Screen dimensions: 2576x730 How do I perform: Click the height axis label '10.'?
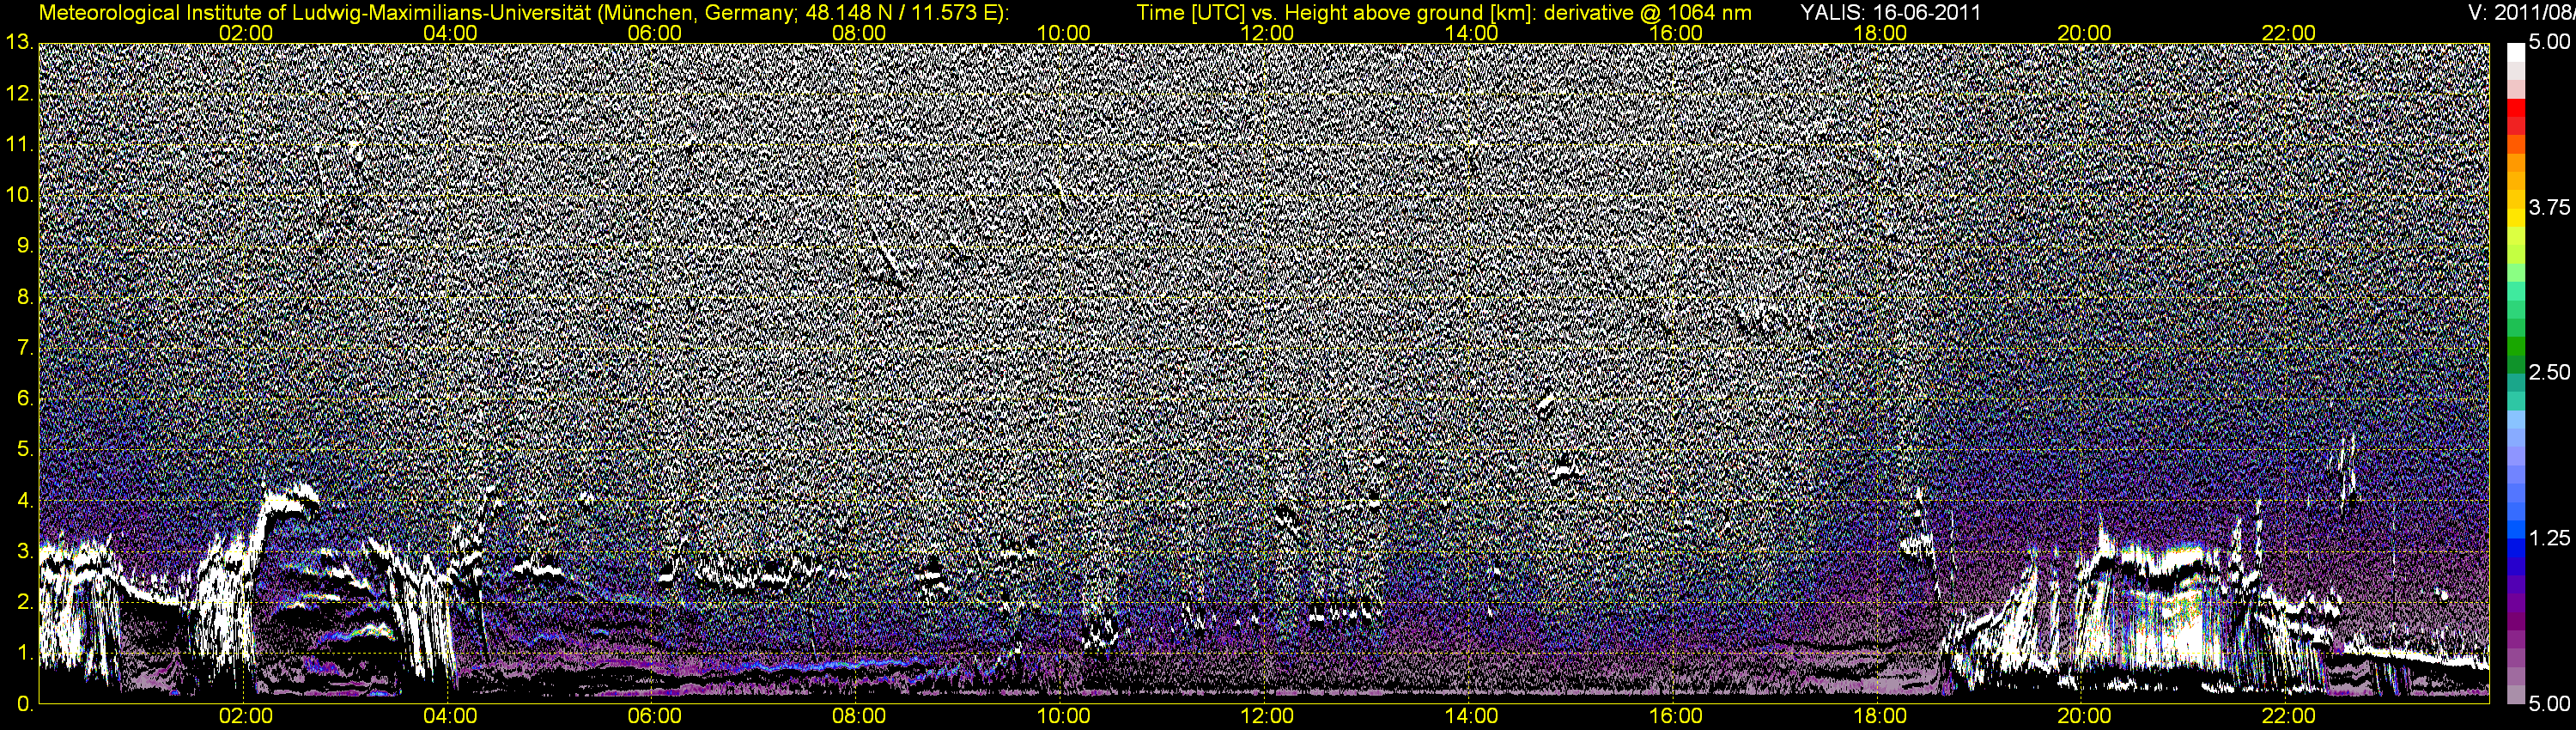[20, 195]
